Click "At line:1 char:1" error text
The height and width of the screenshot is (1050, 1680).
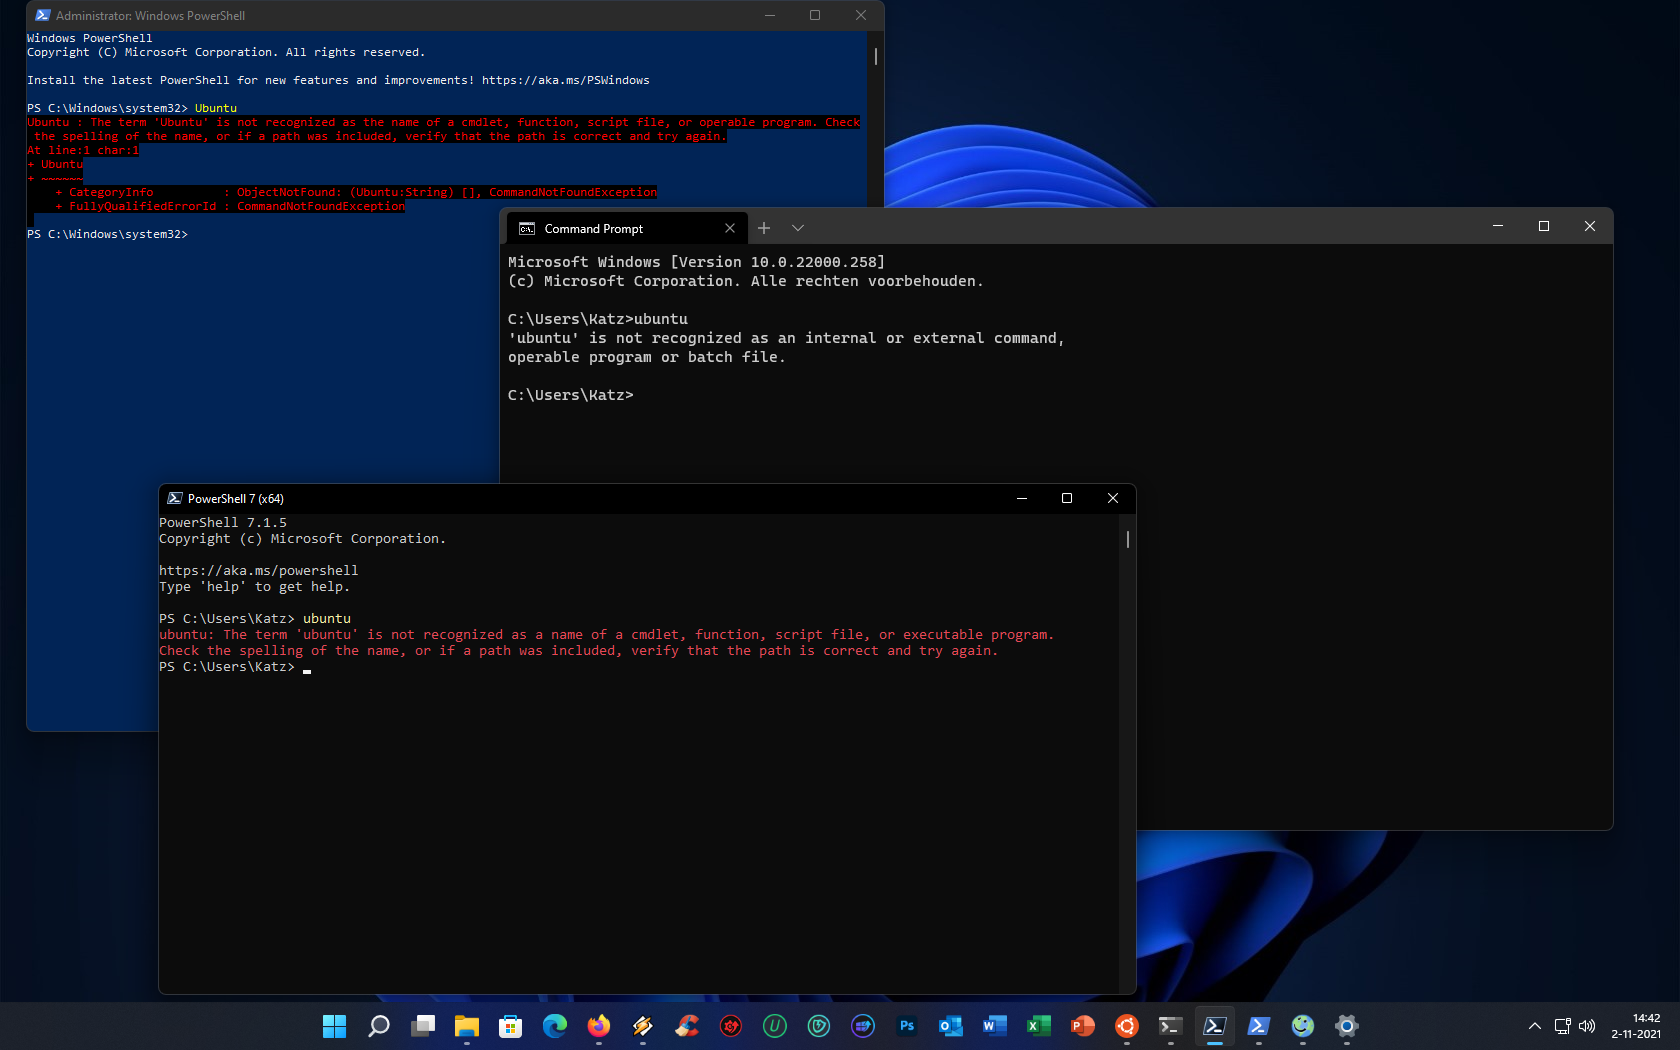click(83, 150)
